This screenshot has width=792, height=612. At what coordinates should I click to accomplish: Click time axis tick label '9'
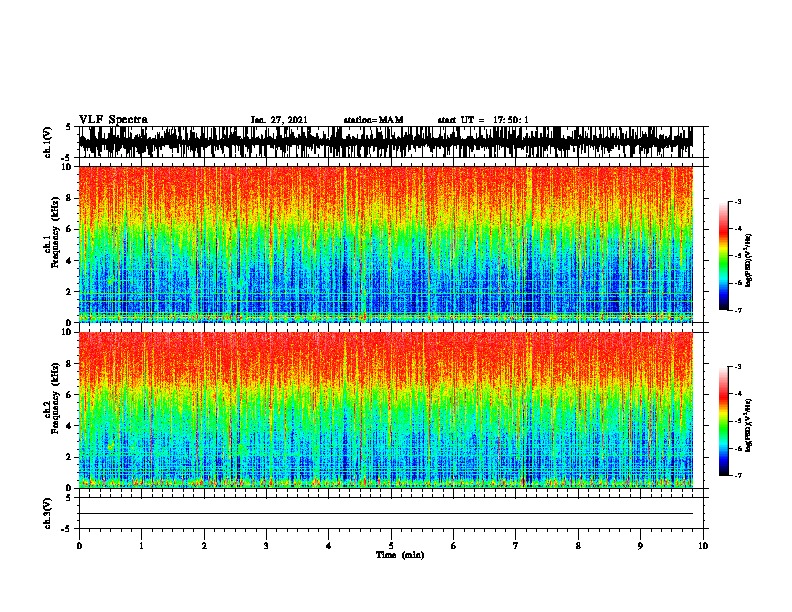640,546
